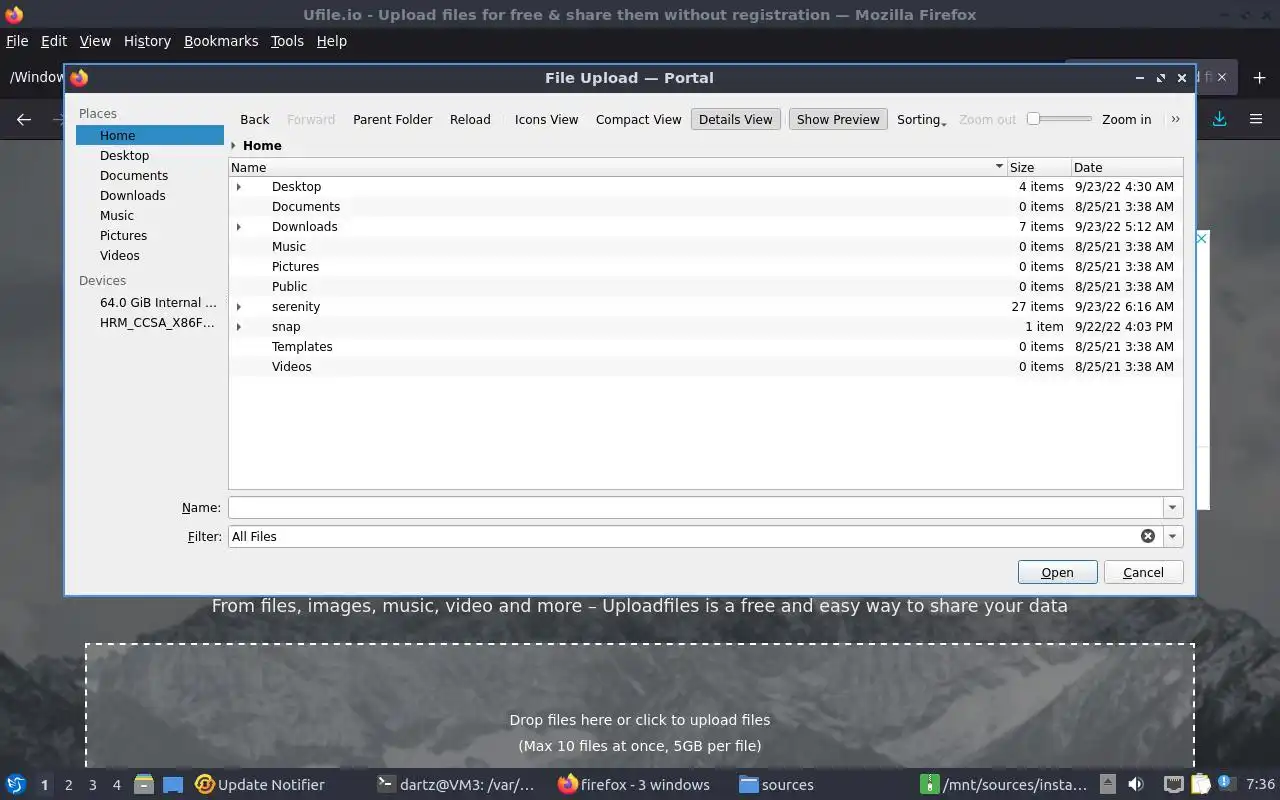Click the show desktop icon in taskbar
1280x800 pixels.
pos(173,784)
